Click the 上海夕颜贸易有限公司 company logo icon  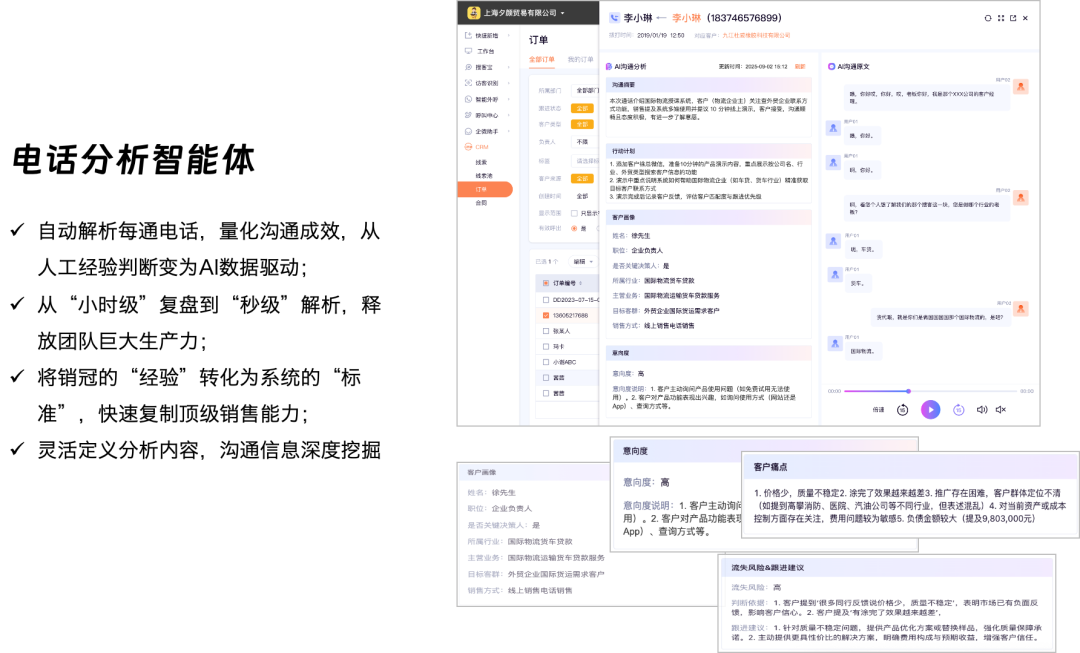[473, 12]
